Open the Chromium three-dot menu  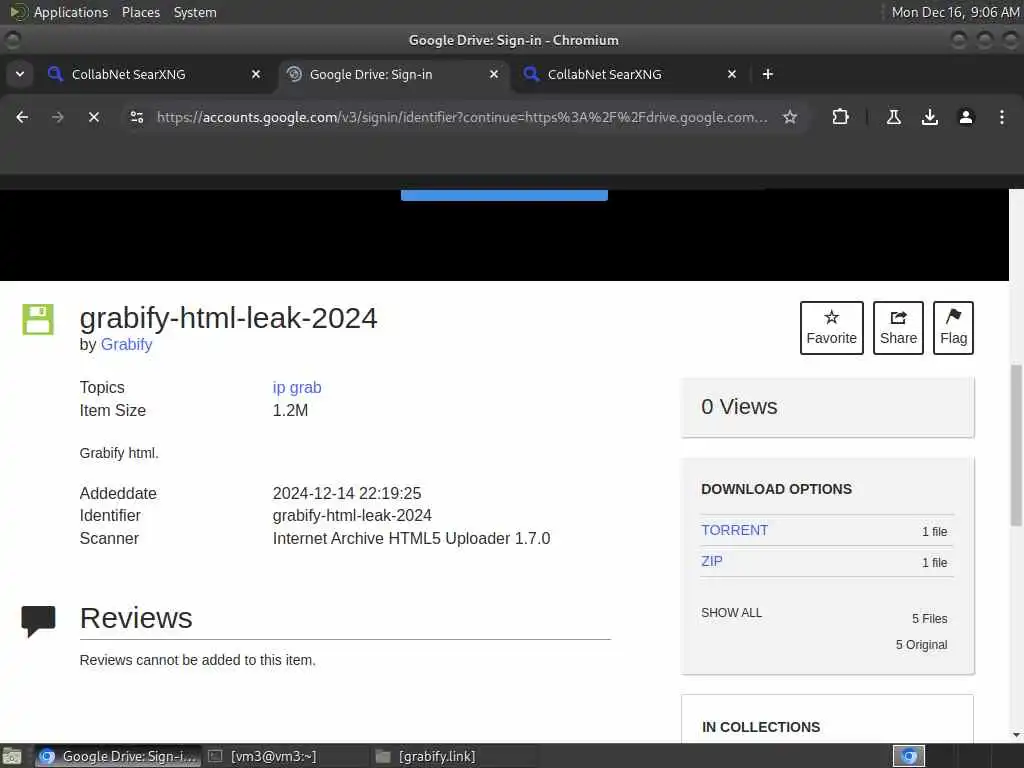(1001, 117)
